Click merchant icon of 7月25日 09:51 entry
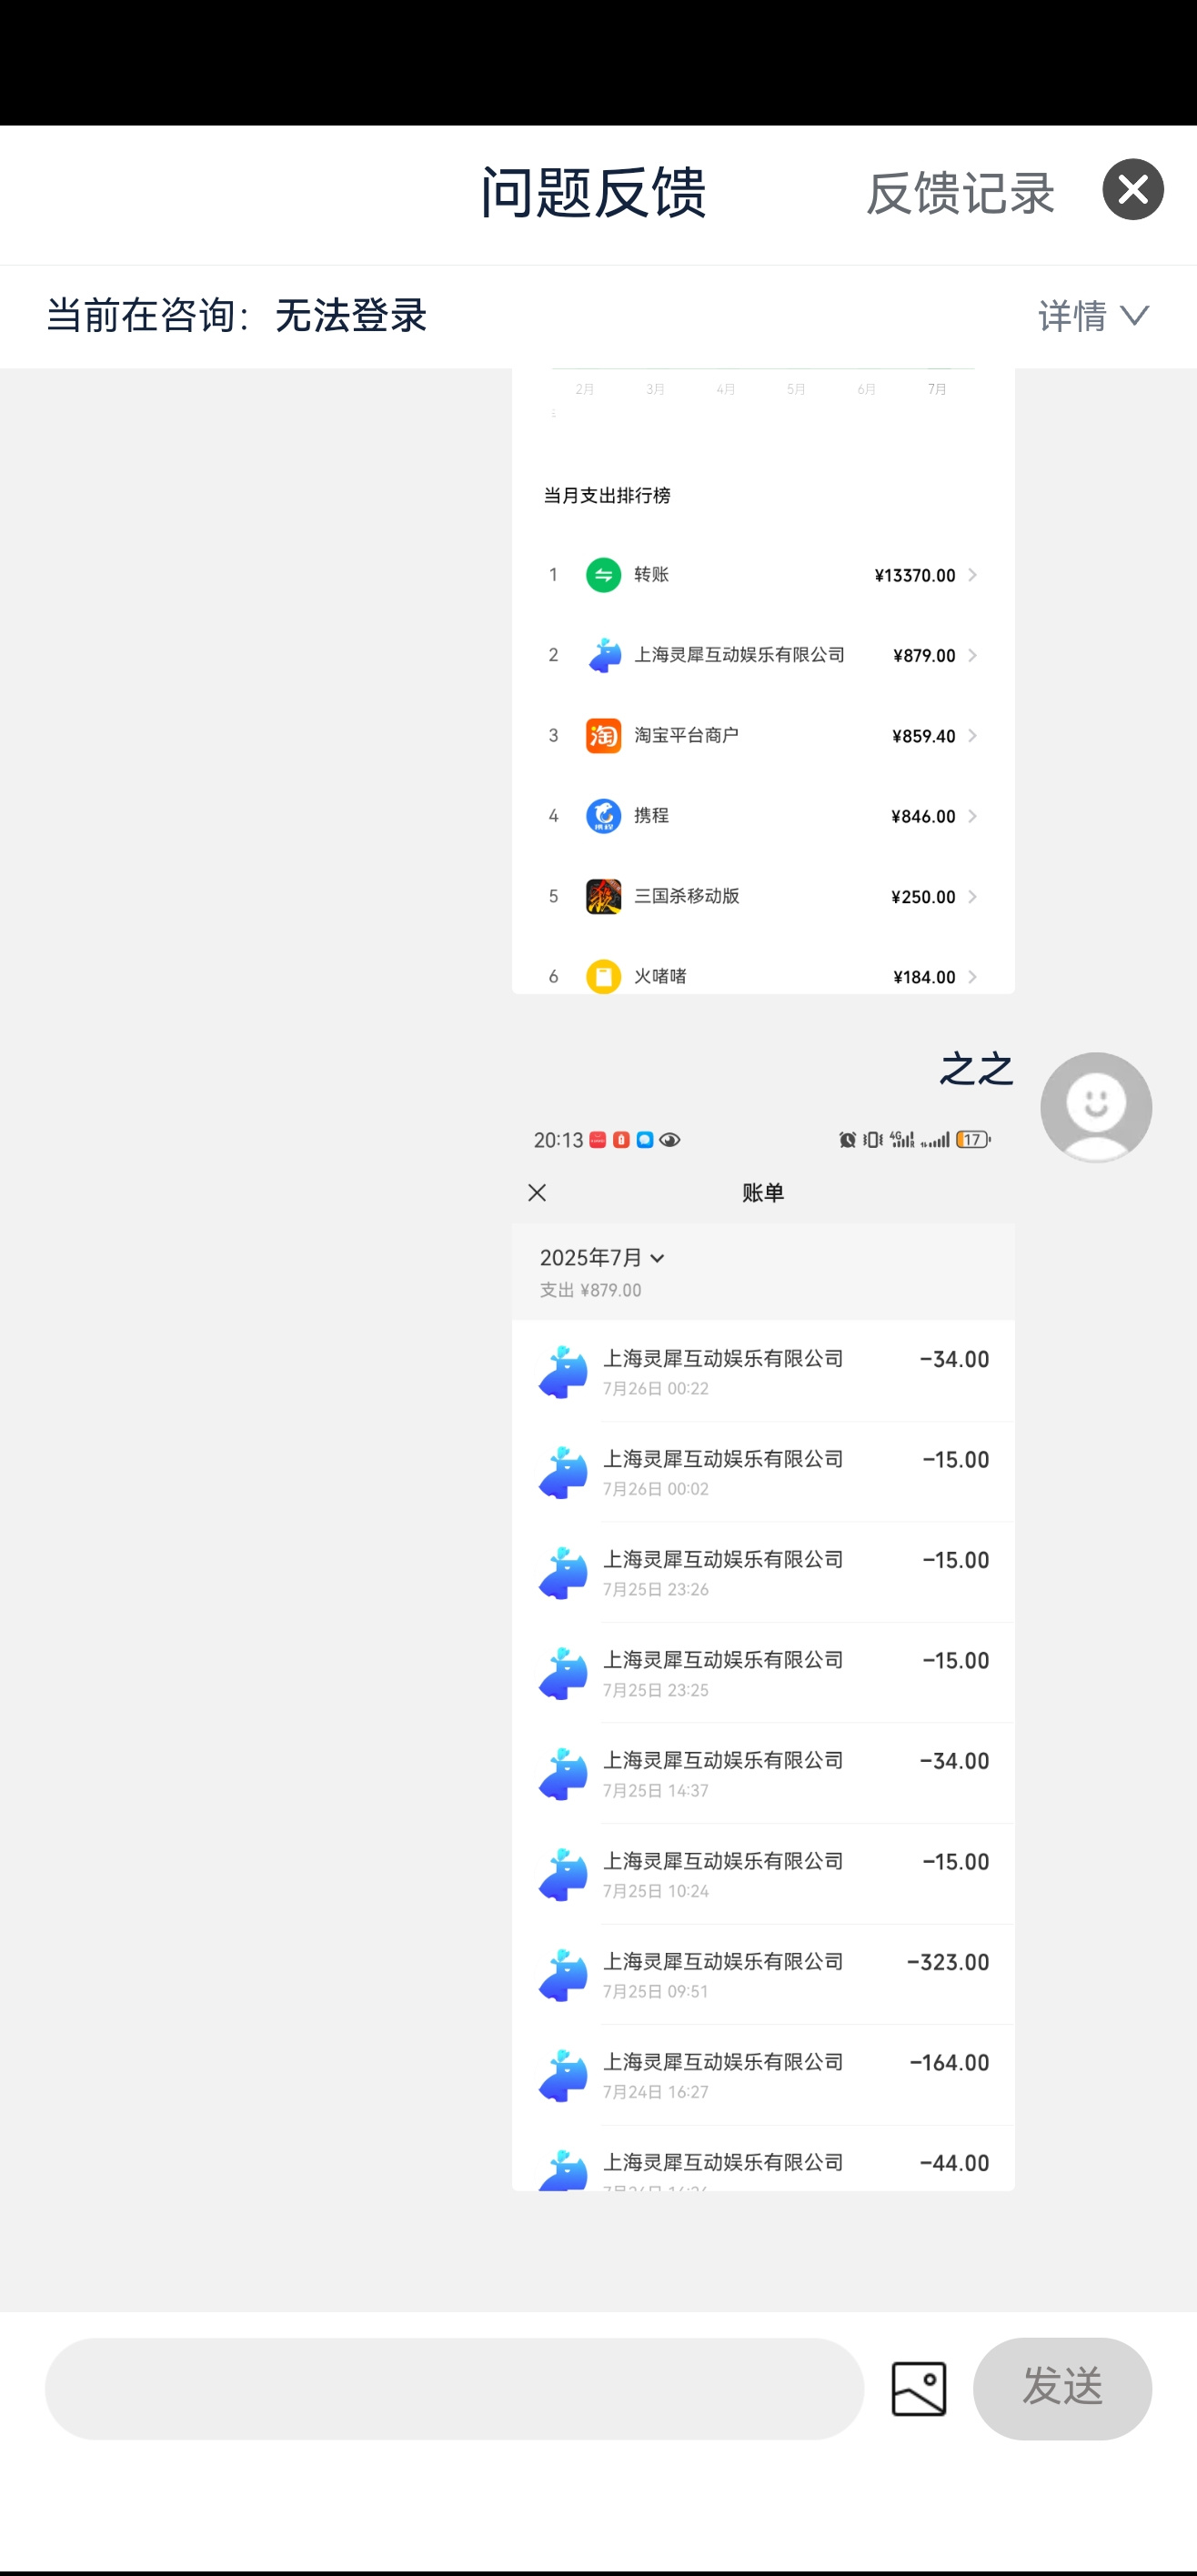Image resolution: width=1197 pixels, height=2576 pixels. click(563, 1974)
